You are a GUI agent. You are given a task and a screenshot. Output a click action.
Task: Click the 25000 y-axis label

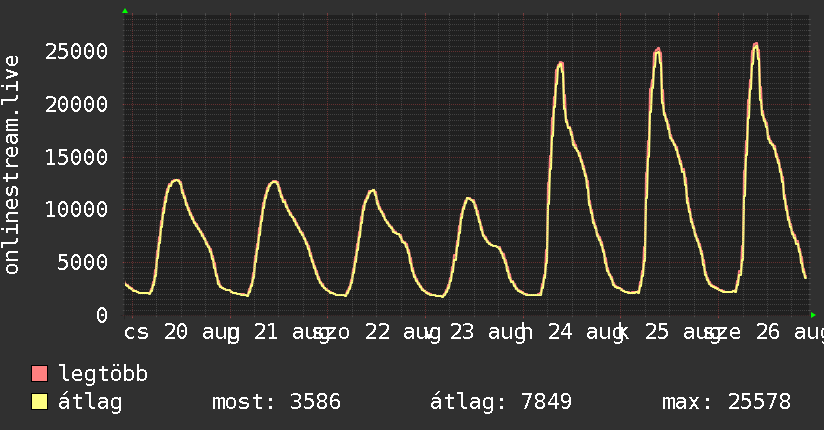pos(77,52)
